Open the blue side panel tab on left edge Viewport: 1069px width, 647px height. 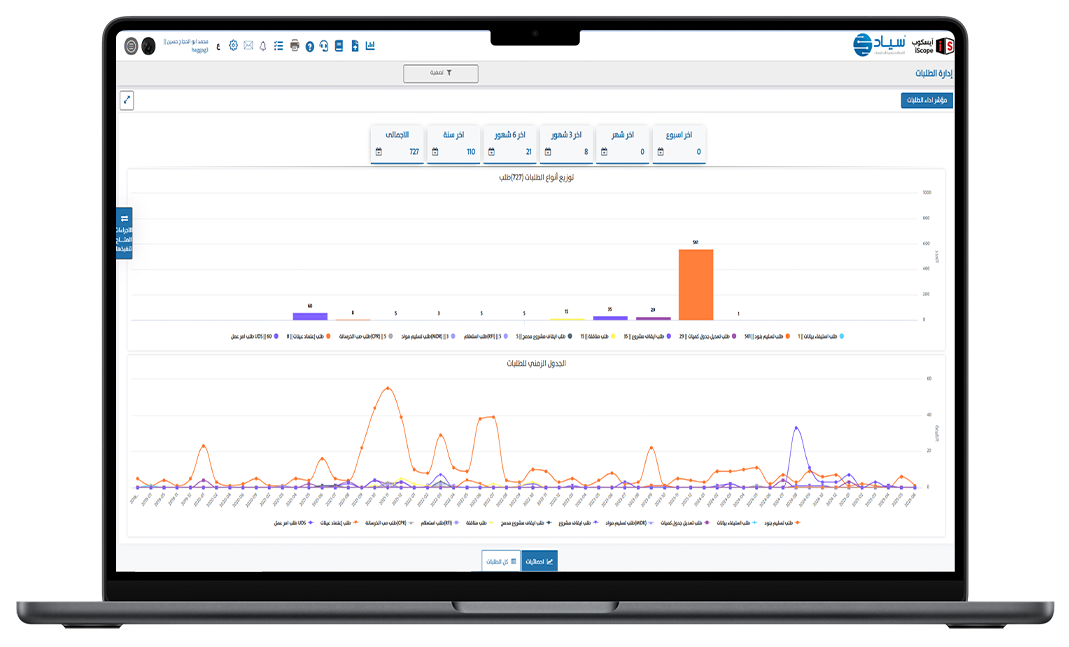[x=124, y=233]
